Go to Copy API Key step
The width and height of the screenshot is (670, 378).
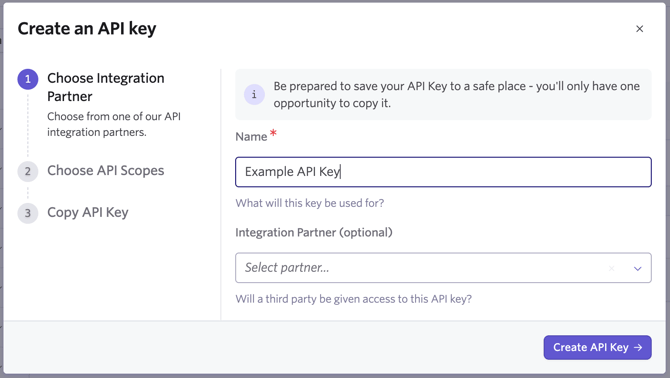click(x=88, y=212)
